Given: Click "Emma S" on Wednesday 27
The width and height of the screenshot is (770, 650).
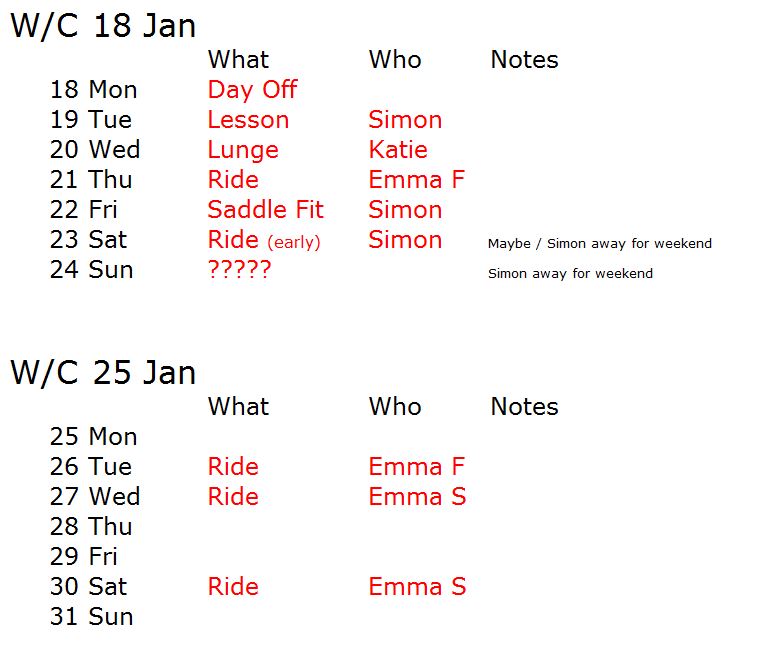Looking at the screenshot, I should tap(417, 497).
